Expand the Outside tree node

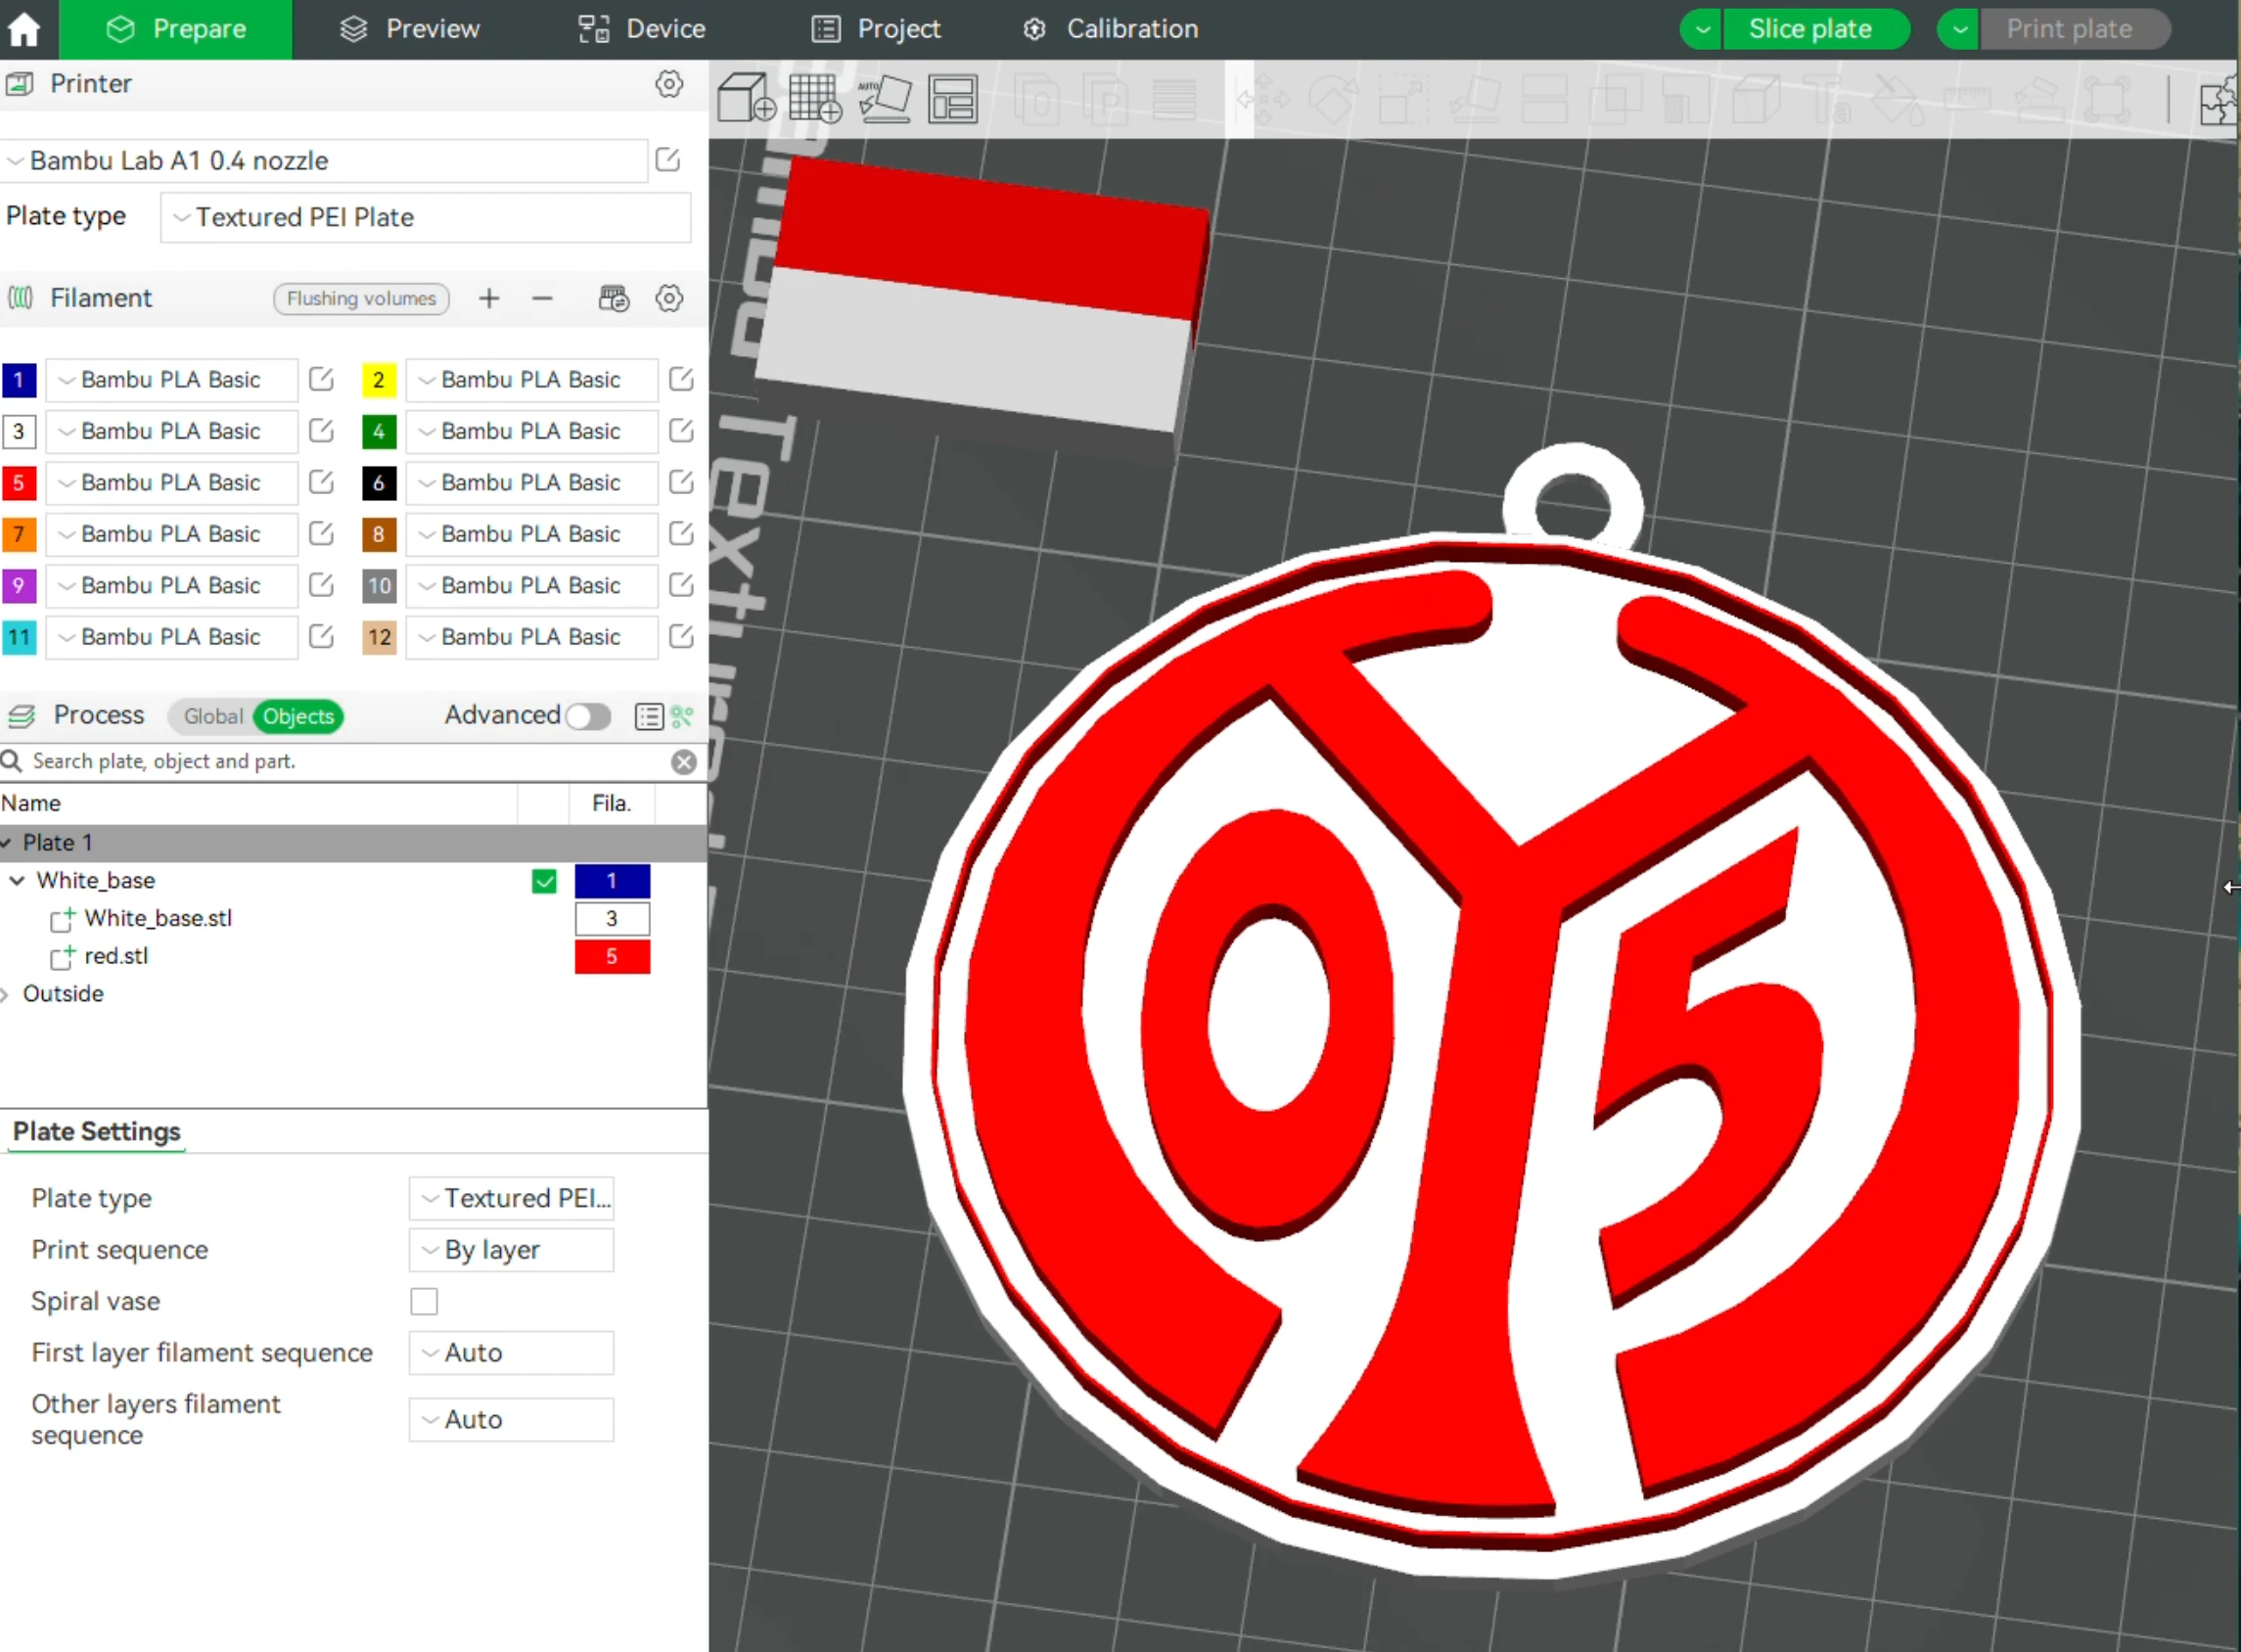pos(5,994)
